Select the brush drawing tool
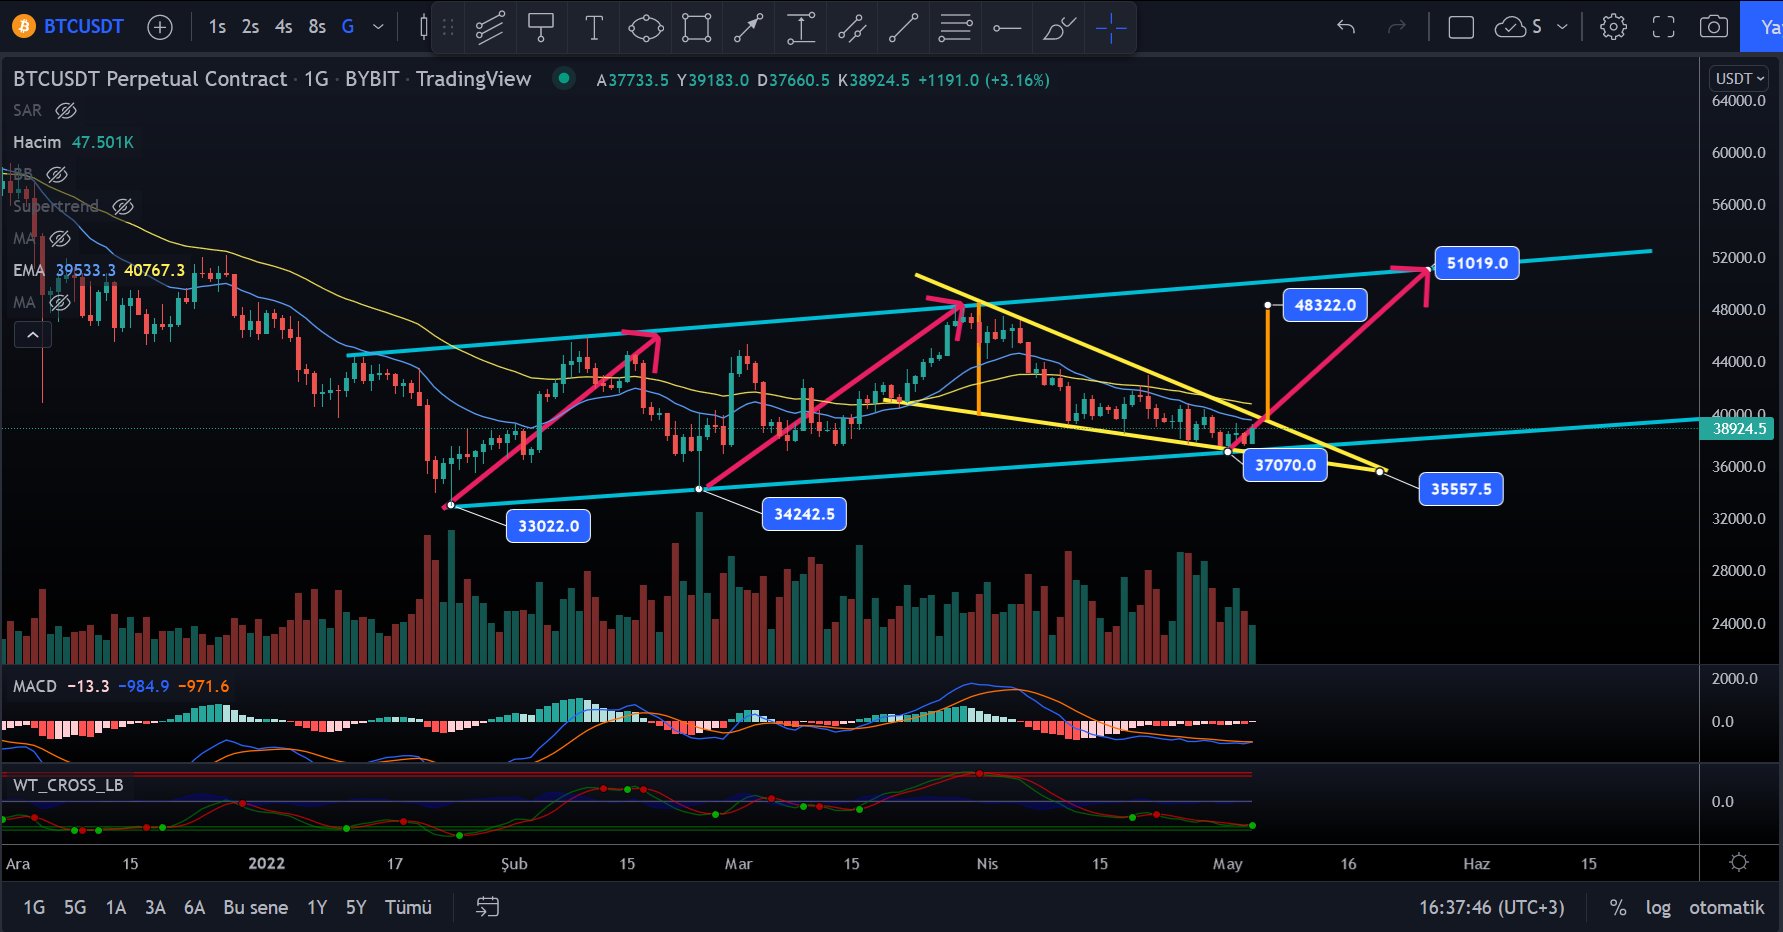Screen dimensions: 1783x932 [x=1059, y=28]
